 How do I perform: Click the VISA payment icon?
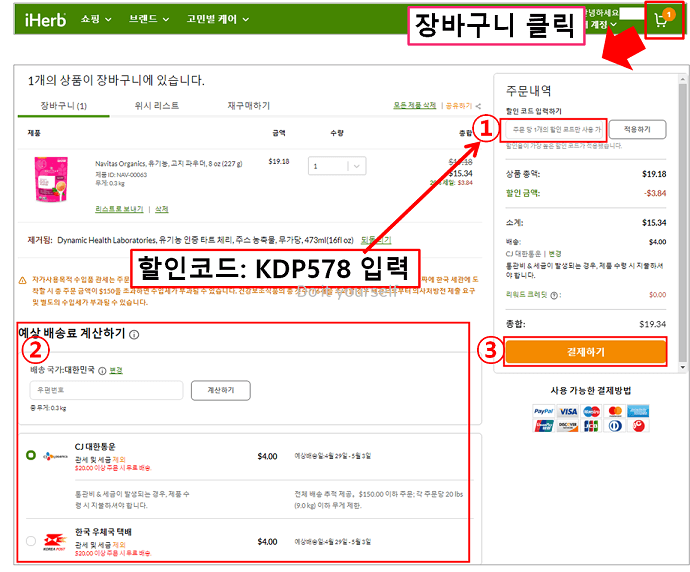pyautogui.click(x=568, y=411)
